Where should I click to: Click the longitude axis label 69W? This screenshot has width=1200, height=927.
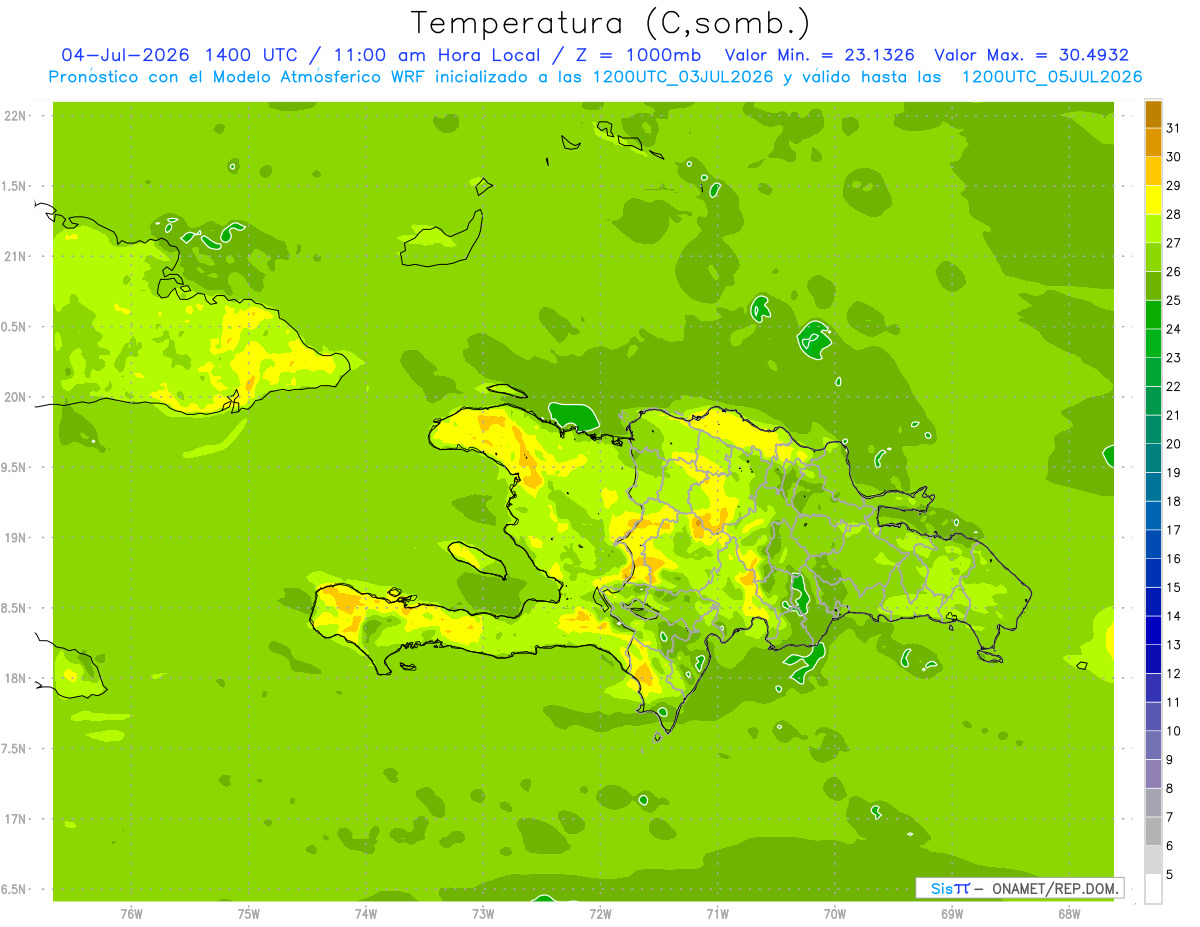952,913
